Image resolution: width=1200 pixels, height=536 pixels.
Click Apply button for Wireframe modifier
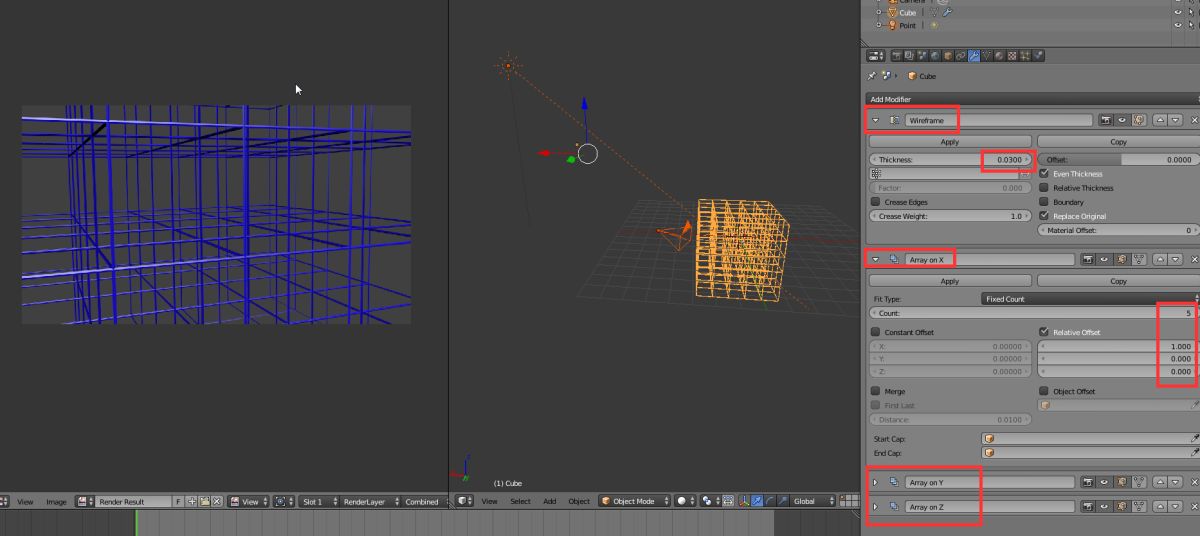[x=950, y=142]
